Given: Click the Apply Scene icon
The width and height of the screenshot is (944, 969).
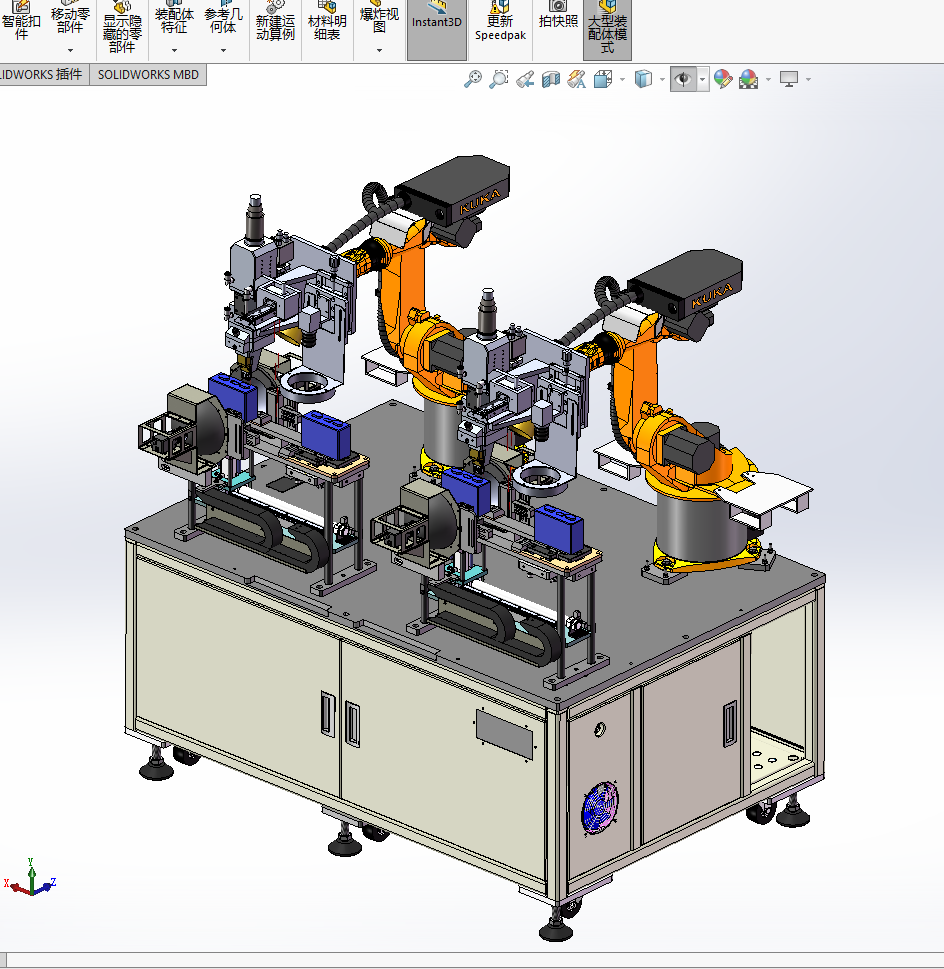Looking at the screenshot, I should click(x=749, y=79).
